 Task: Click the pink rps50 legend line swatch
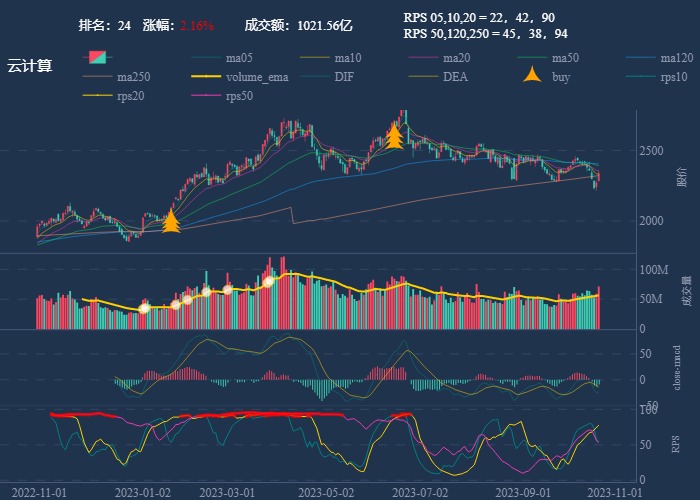[x=206, y=96]
